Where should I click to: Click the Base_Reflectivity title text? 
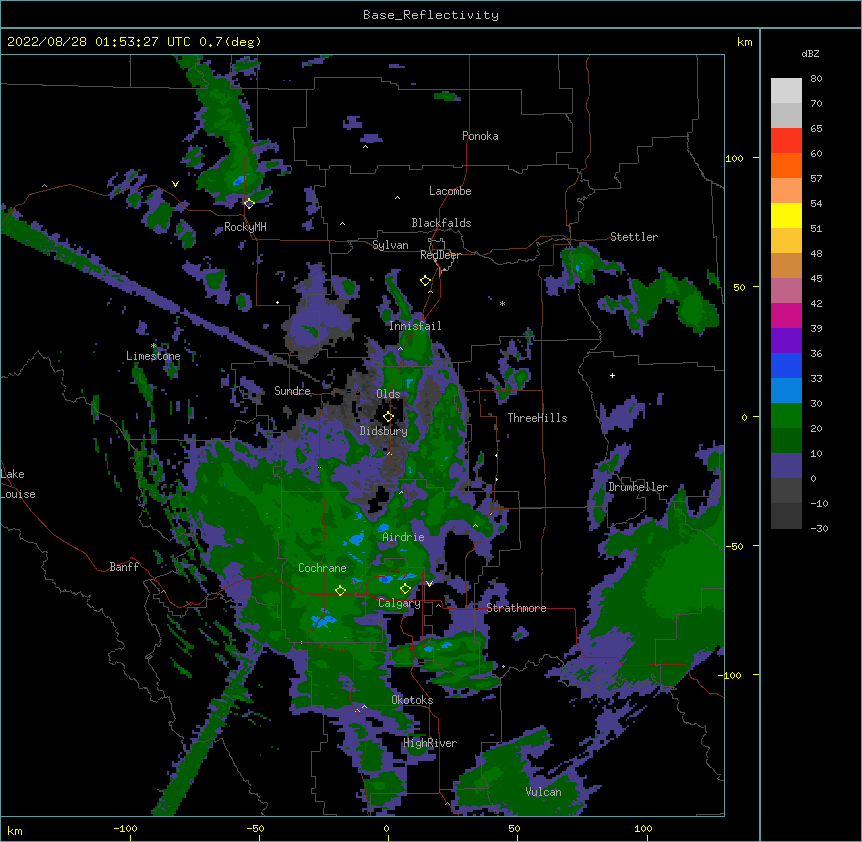pos(431,15)
